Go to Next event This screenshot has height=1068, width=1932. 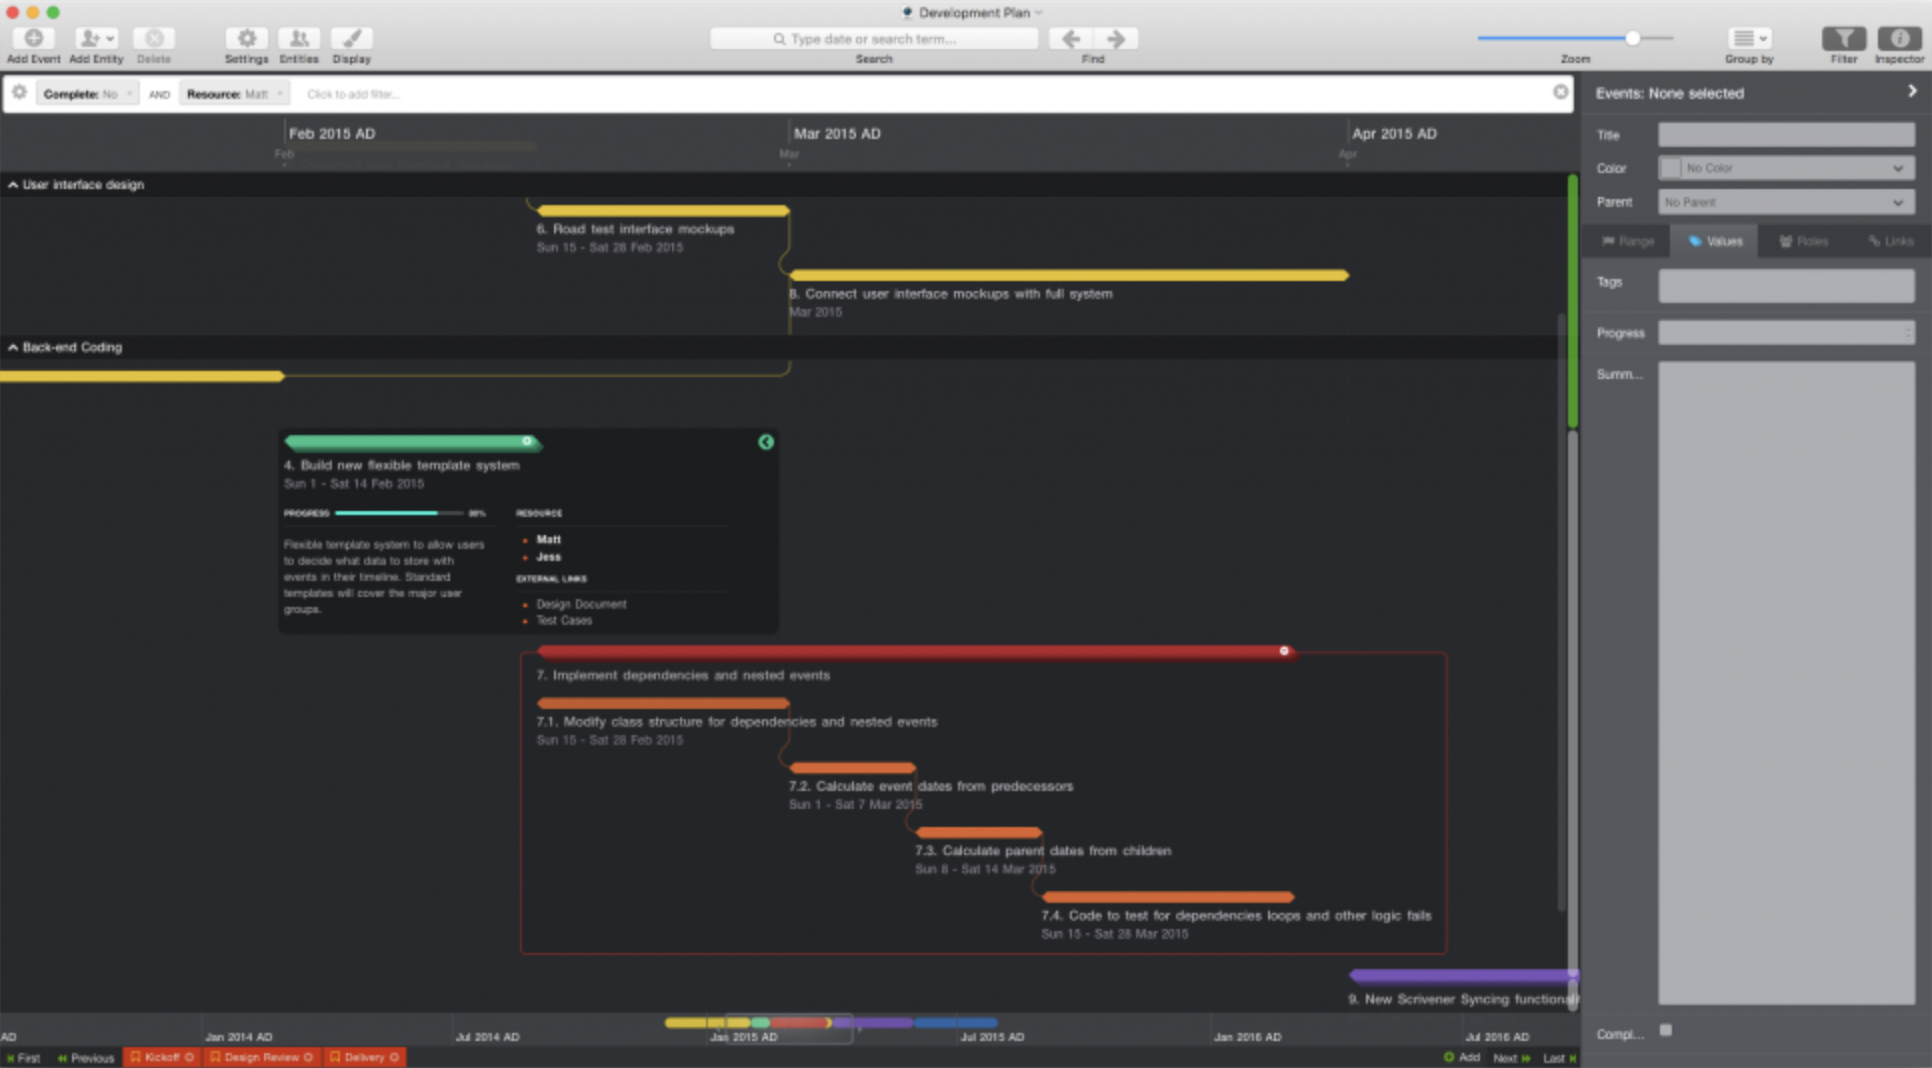pos(1512,1057)
